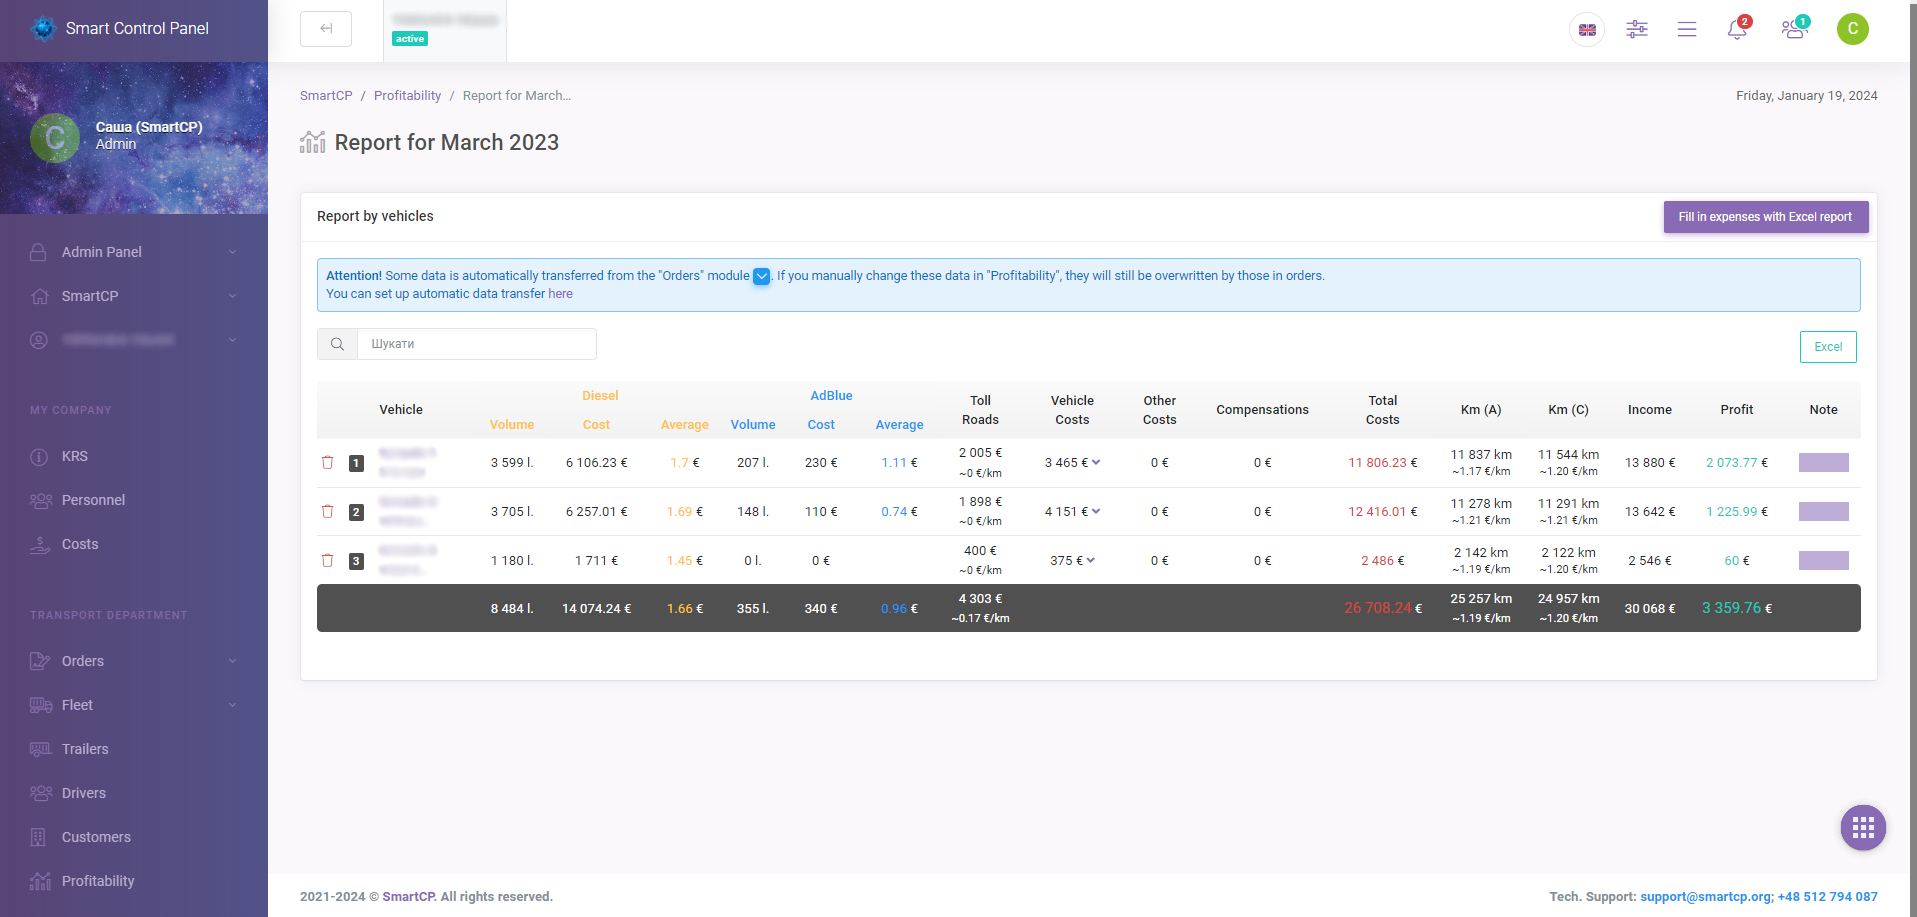1917x917 pixels.
Task: Click the vehicle search input field
Action: (476, 344)
